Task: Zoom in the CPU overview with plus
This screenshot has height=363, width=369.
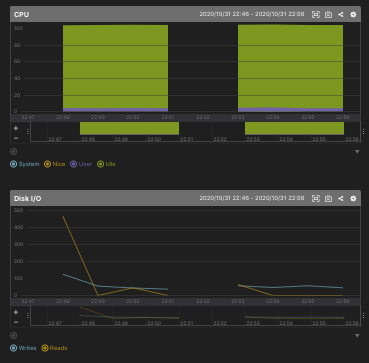Action: [16, 128]
